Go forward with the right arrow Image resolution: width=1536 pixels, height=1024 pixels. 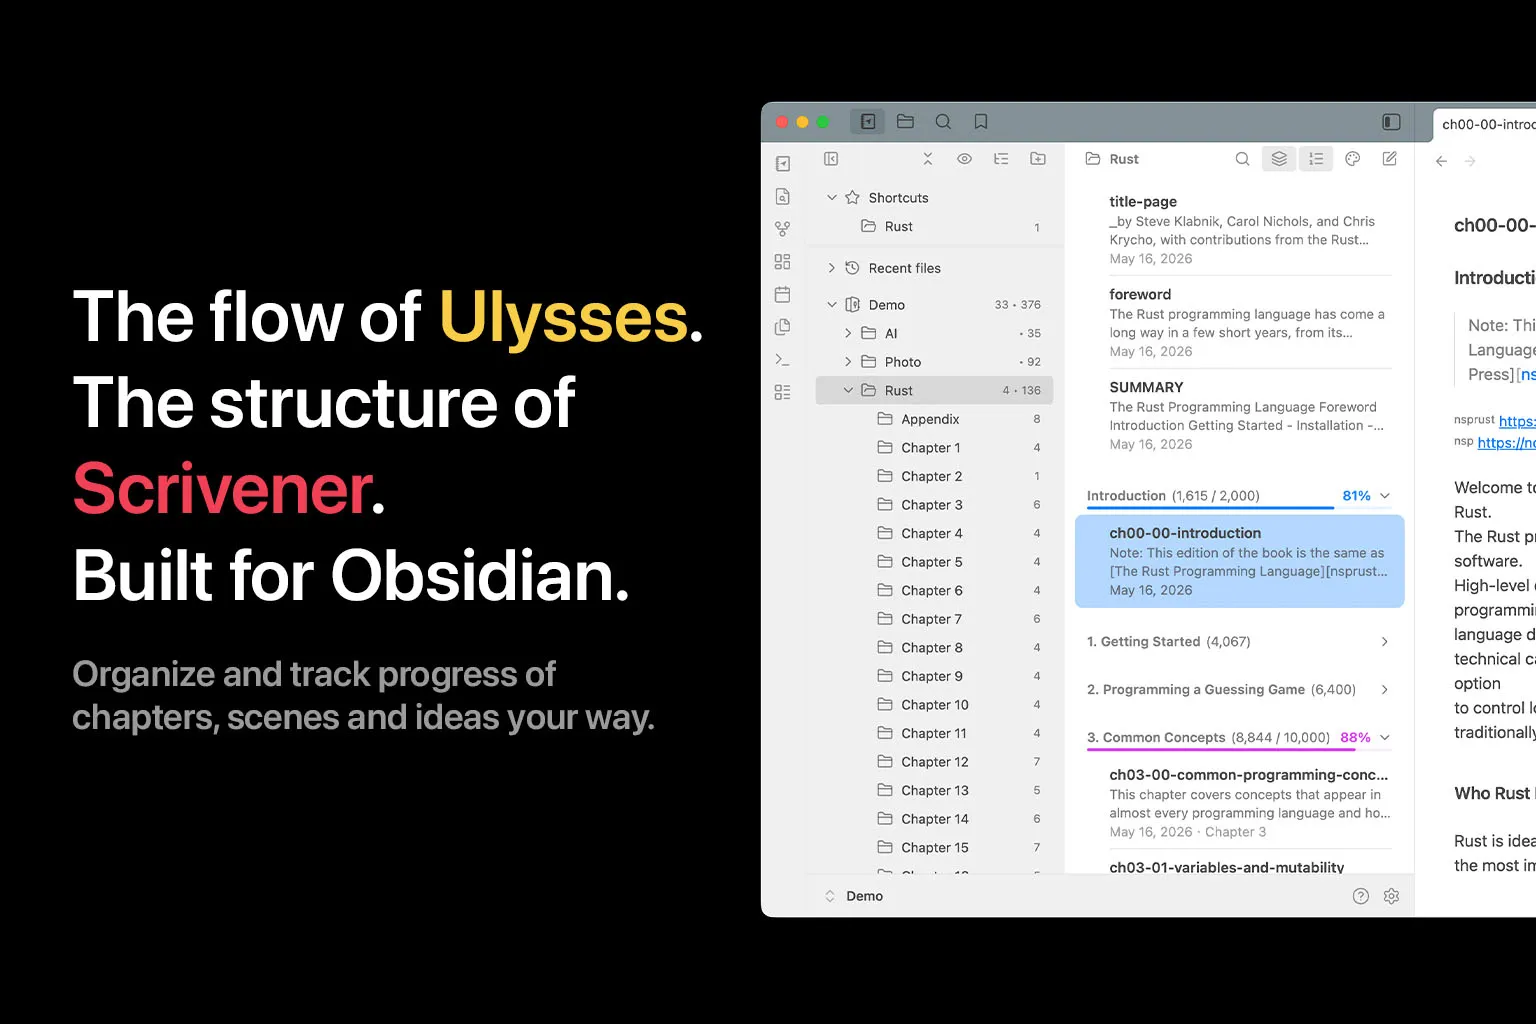[1470, 161]
